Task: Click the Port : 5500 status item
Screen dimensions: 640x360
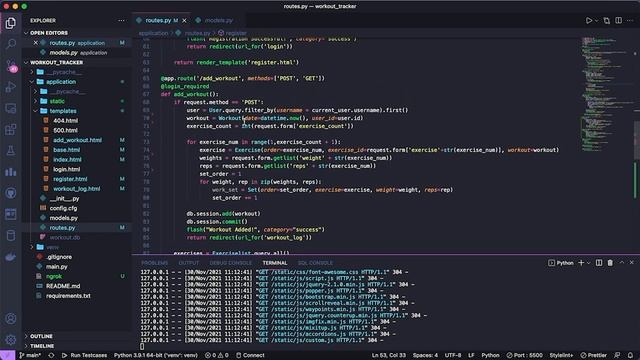Action: [524, 356]
